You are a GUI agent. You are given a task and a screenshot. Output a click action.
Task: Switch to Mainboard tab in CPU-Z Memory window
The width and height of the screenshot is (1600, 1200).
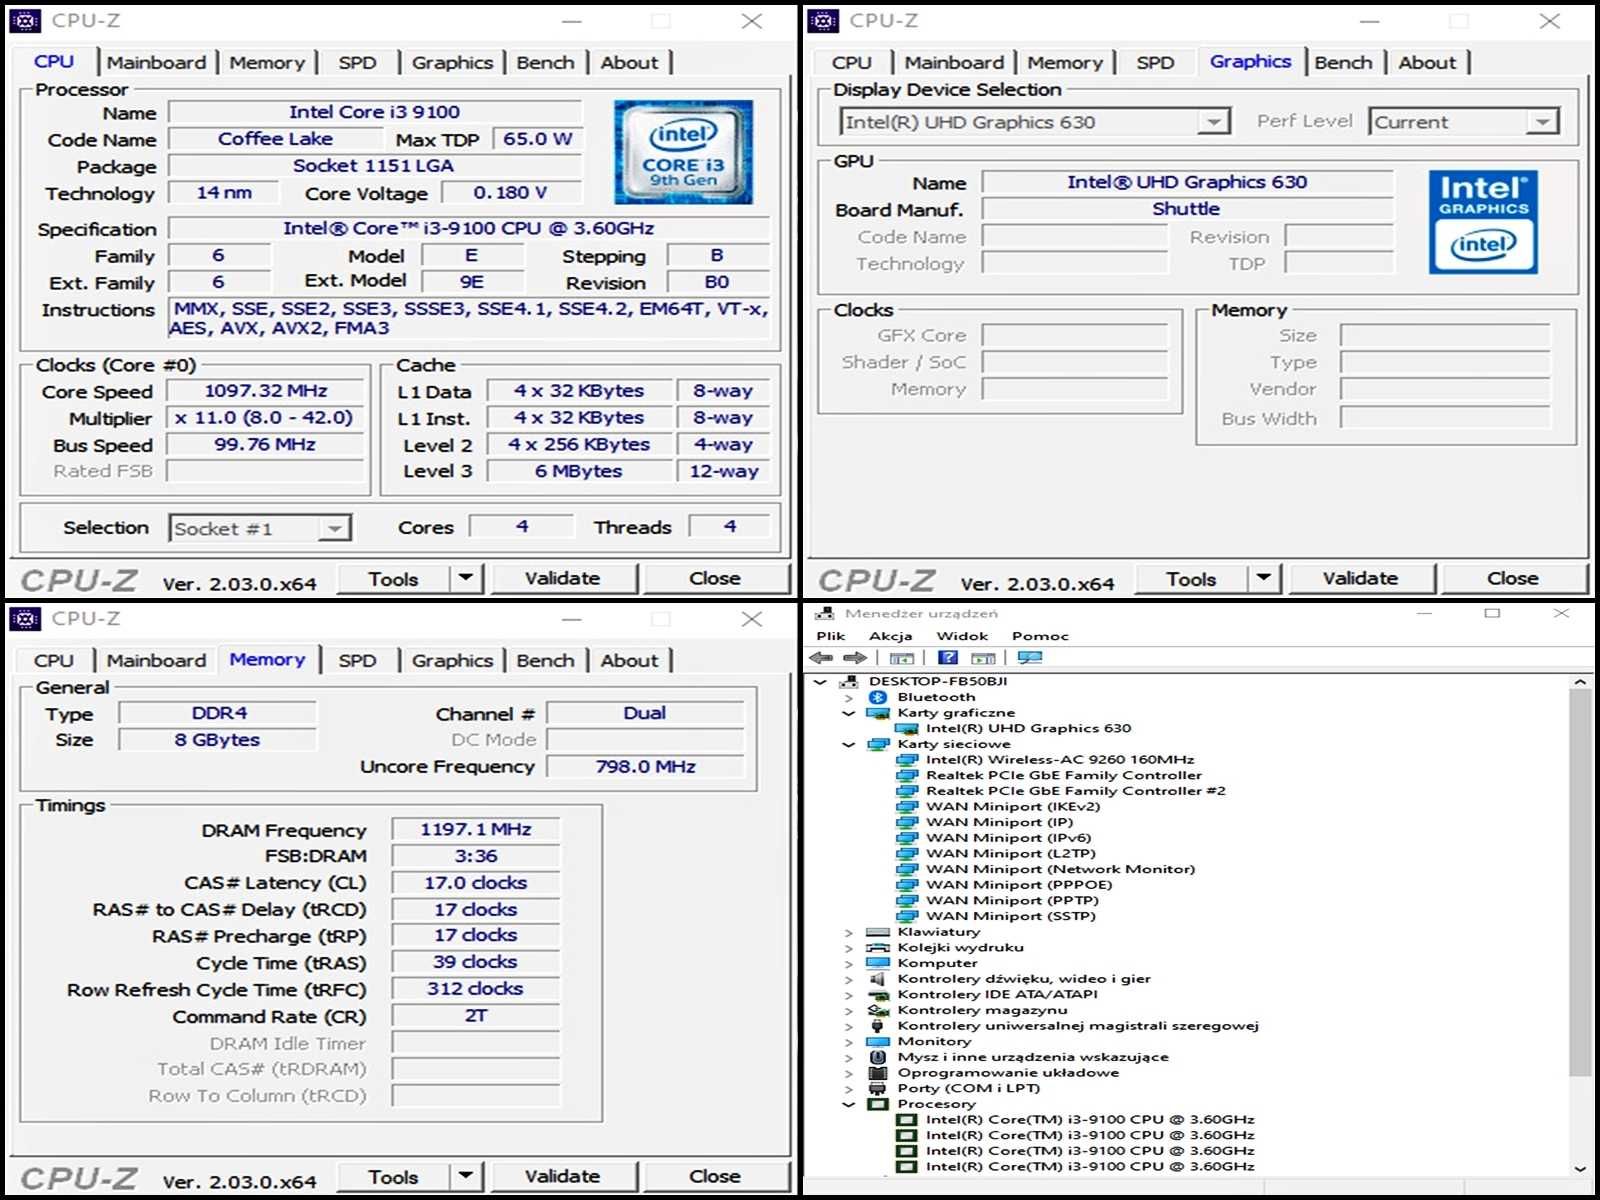156,660
